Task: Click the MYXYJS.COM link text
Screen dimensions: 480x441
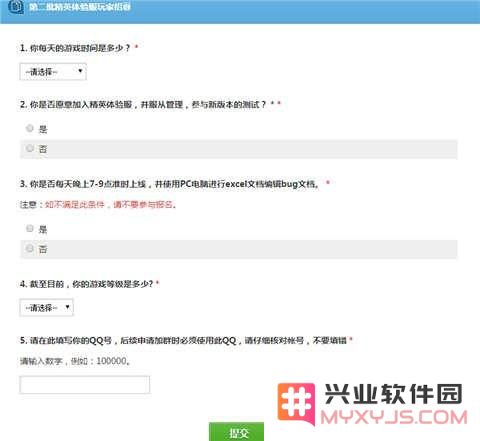Action: [x=394, y=418]
